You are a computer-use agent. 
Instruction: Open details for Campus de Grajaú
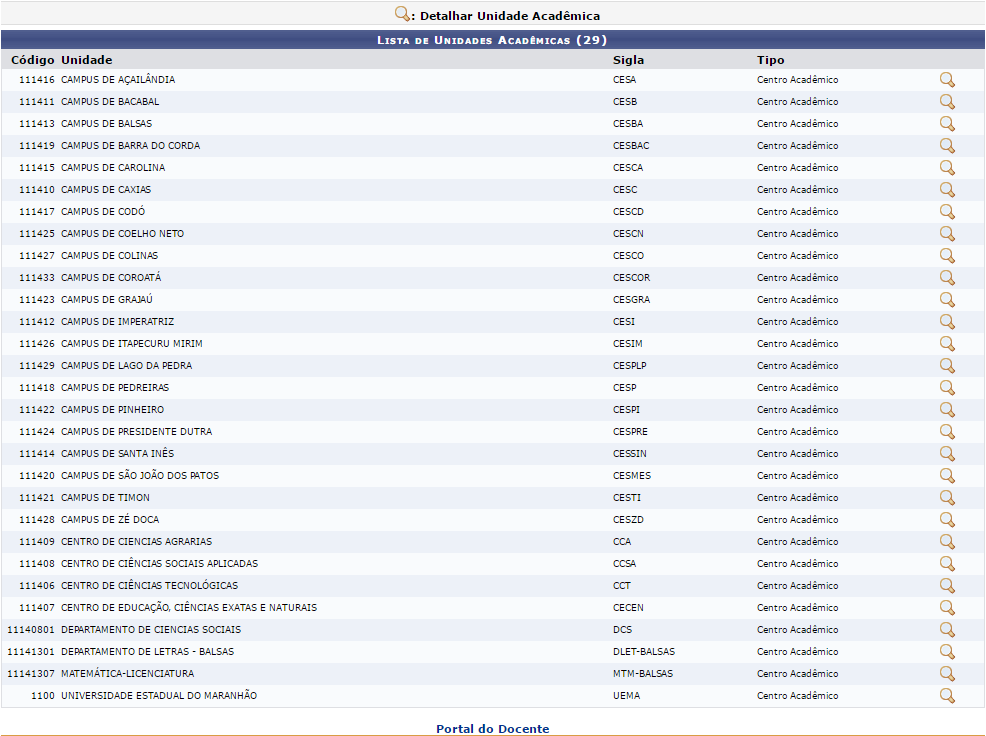coord(946,300)
